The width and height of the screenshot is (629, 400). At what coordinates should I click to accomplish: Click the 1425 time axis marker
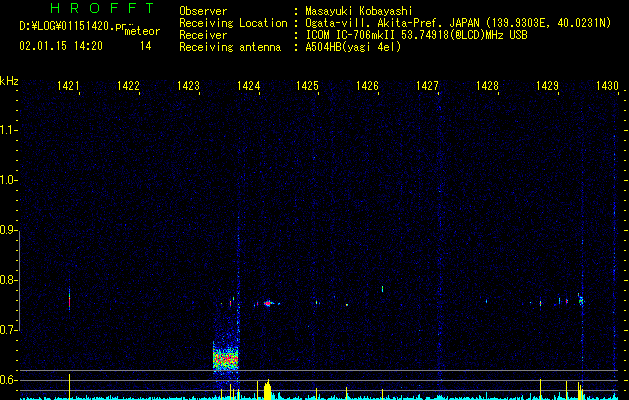307,86
